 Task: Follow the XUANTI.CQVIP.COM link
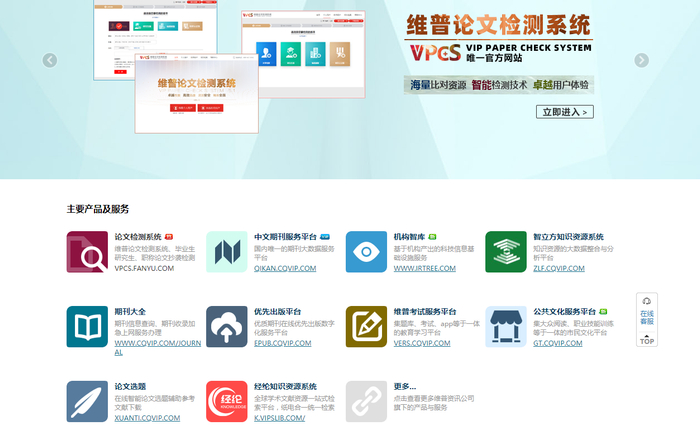coord(147,418)
